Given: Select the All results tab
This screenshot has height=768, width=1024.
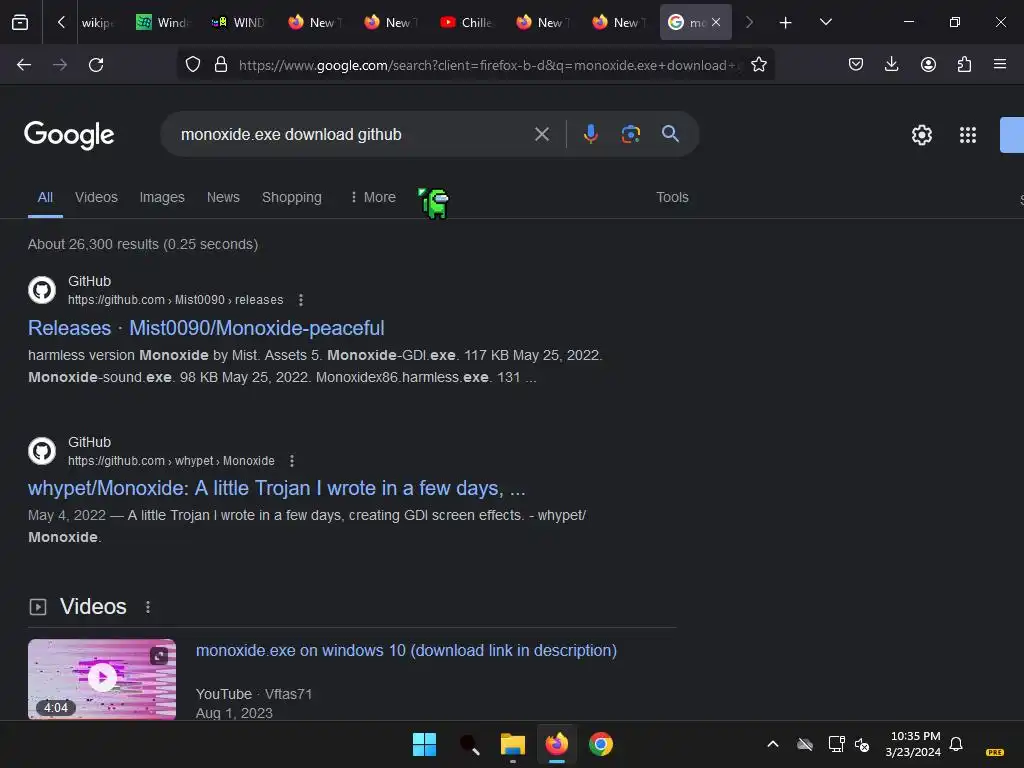Looking at the screenshot, I should (x=45, y=197).
